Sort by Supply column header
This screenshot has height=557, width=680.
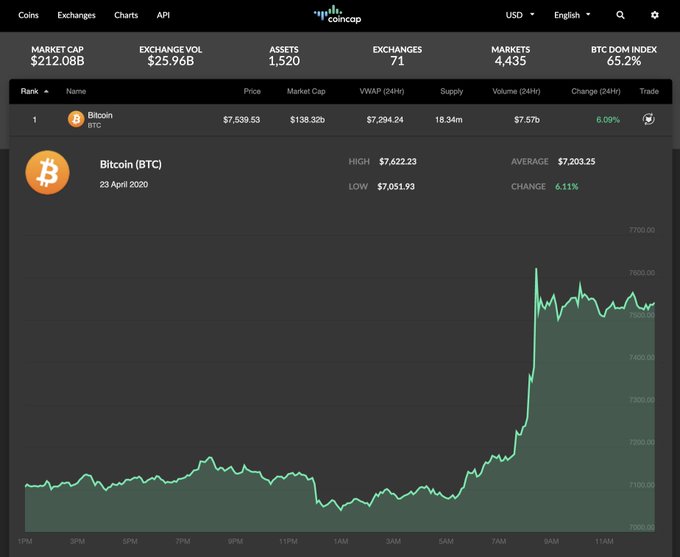[x=451, y=91]
